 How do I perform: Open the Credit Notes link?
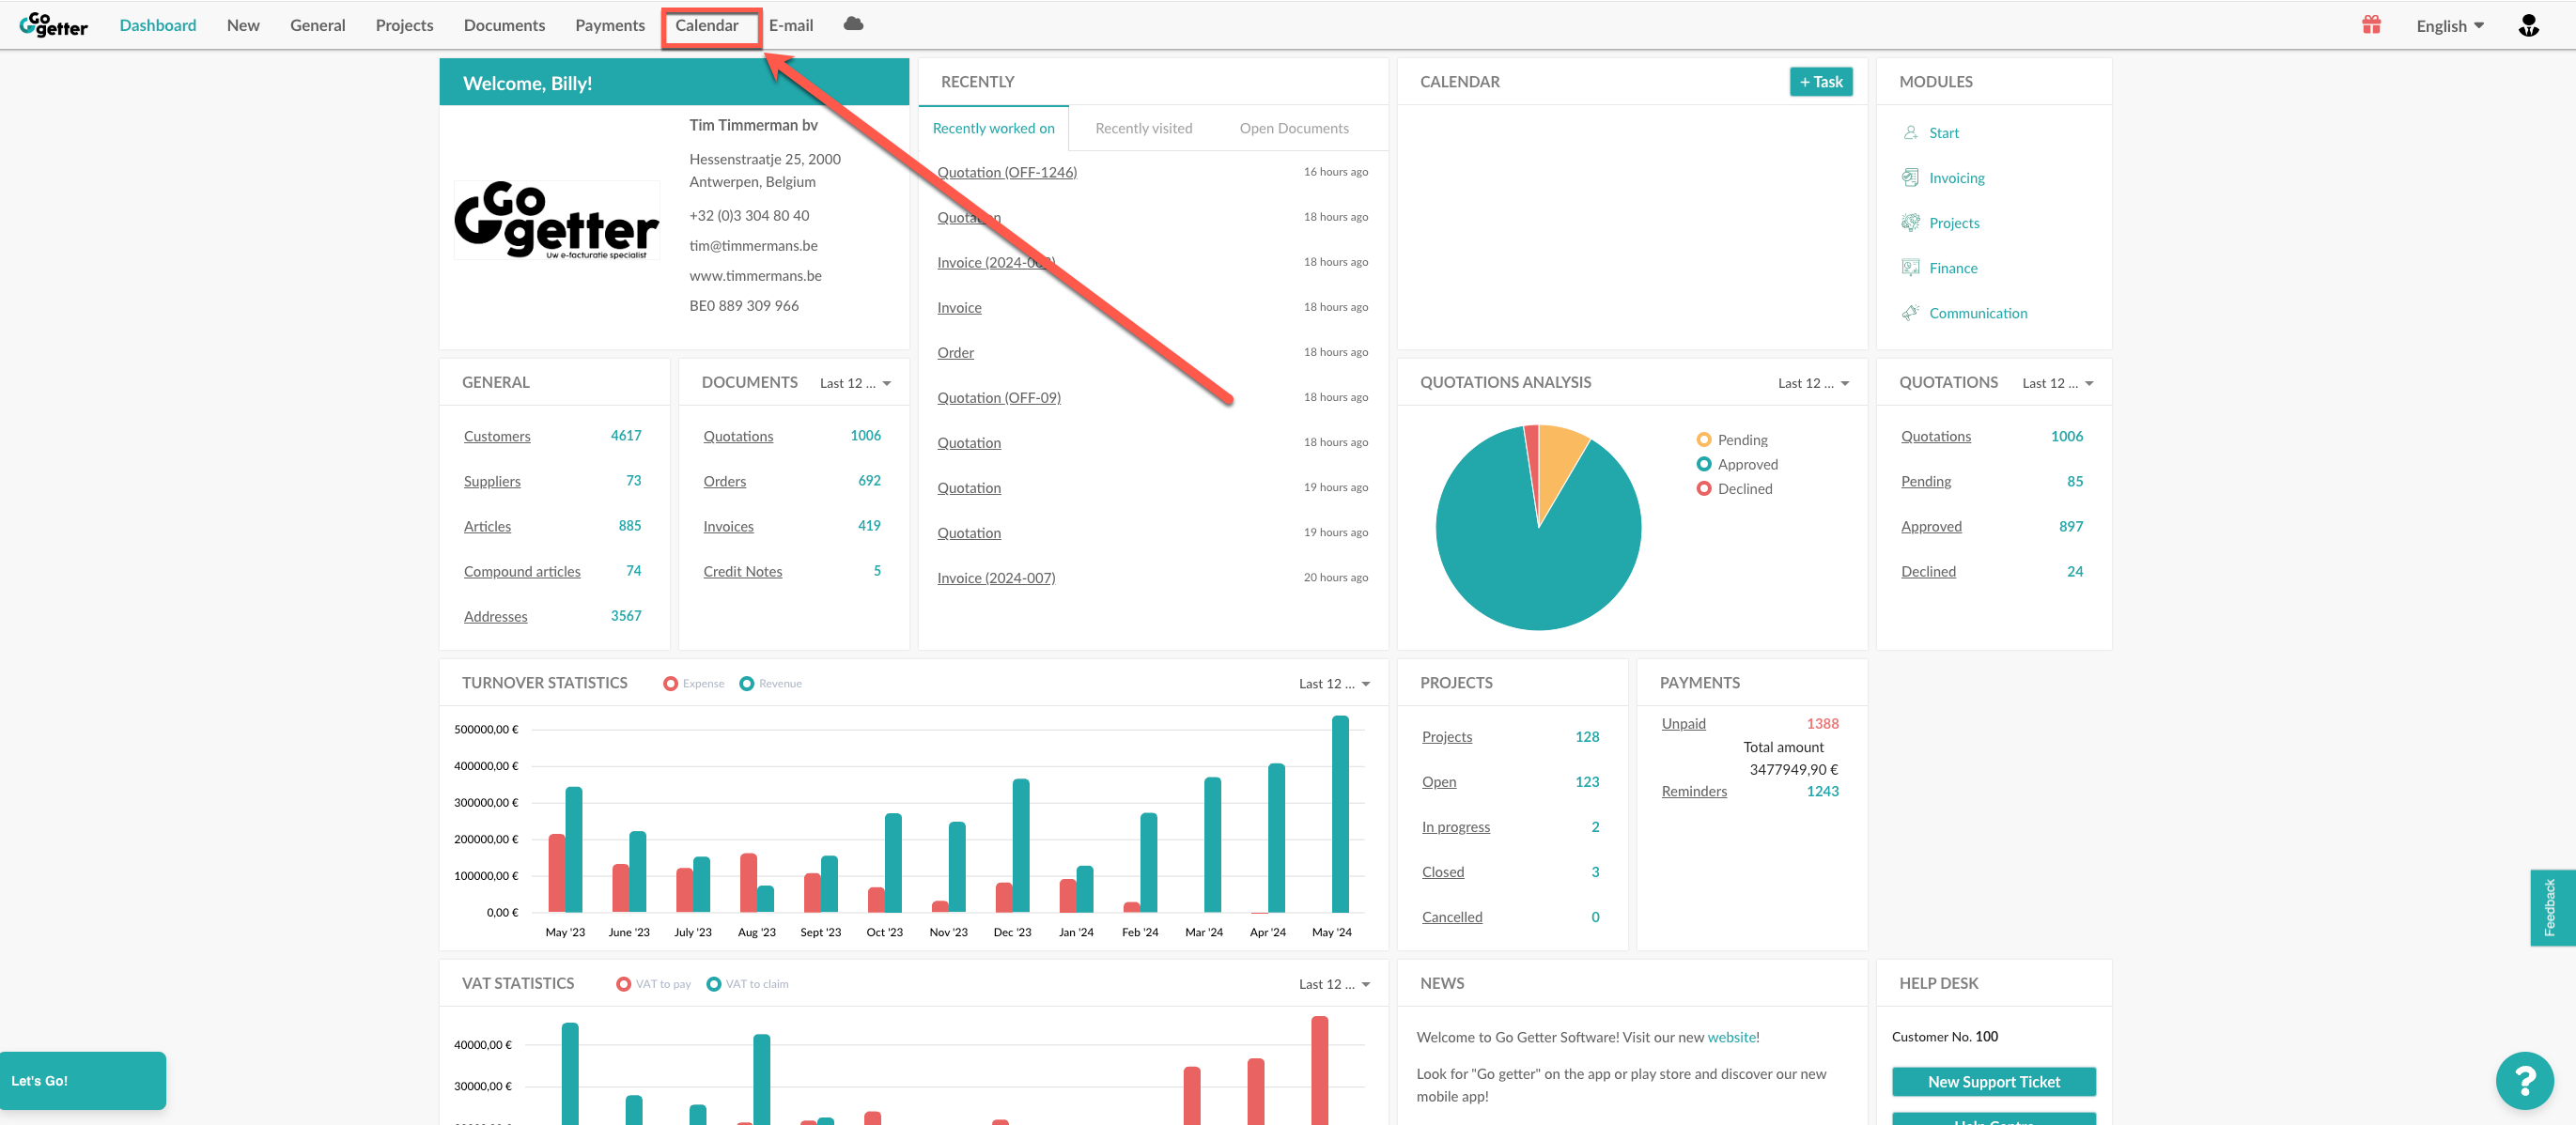(742, 571)
